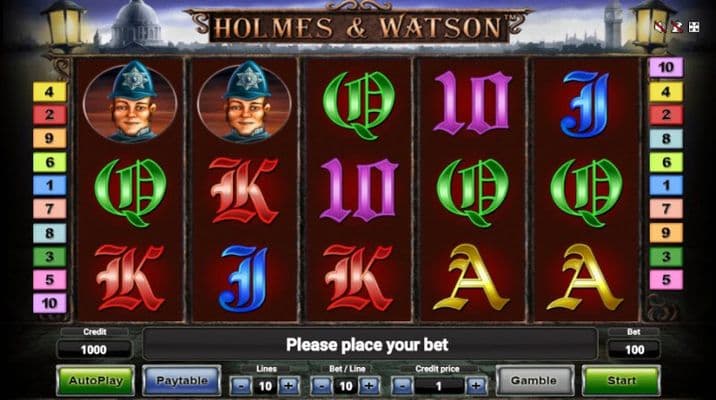716x400 pixels.
Task: Open the Paytable
Action: point(182,380)
